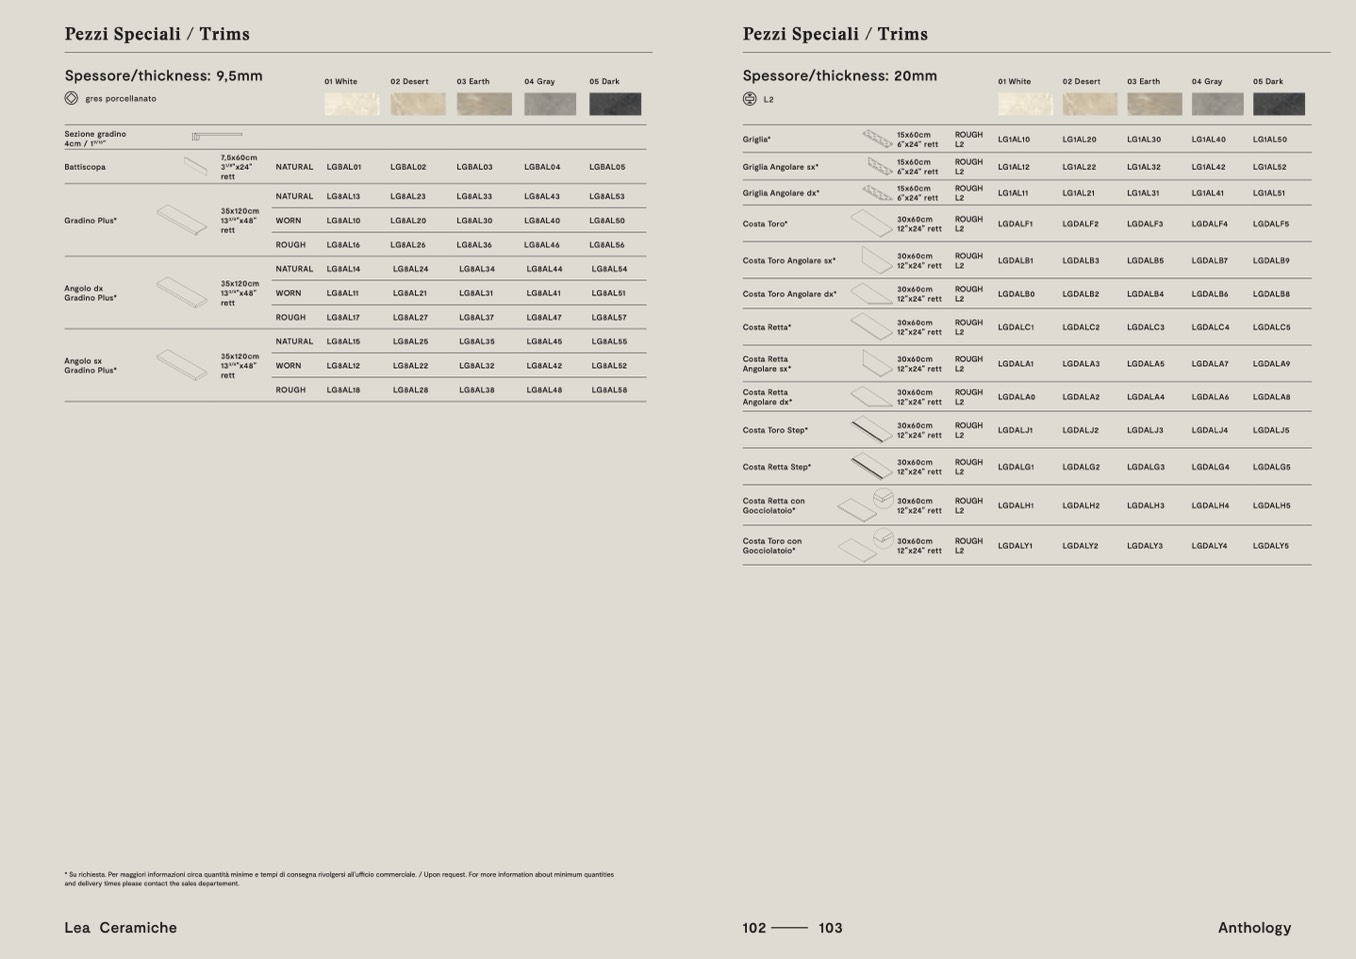This screenshot has height=959, width=1356.
Task: Select the Costa Toro Angolare sx illustration
Action: [875, 260]
